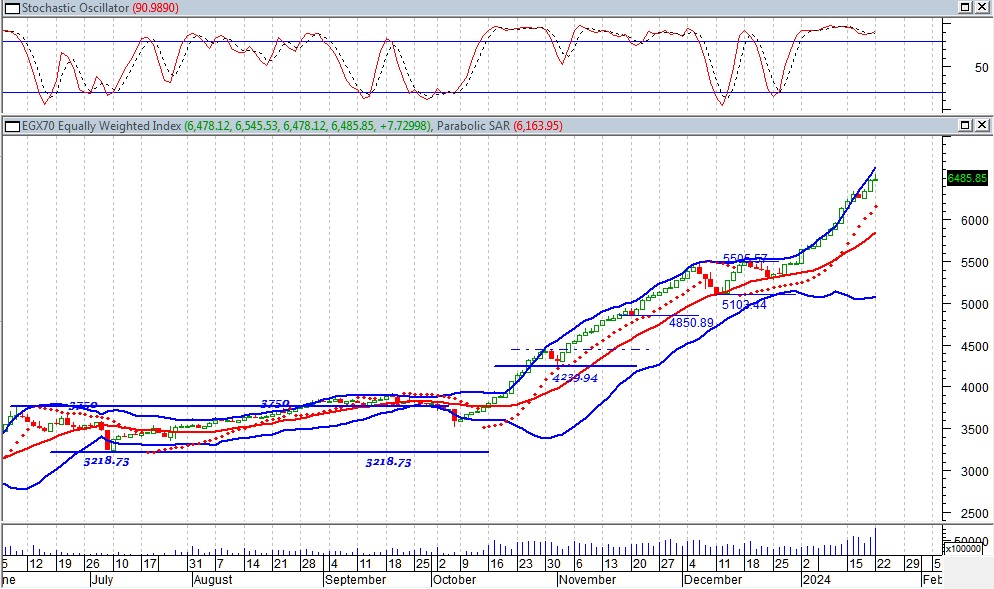Maximize the EGX70 index price pane
The image size is (994, 589).
966,126
